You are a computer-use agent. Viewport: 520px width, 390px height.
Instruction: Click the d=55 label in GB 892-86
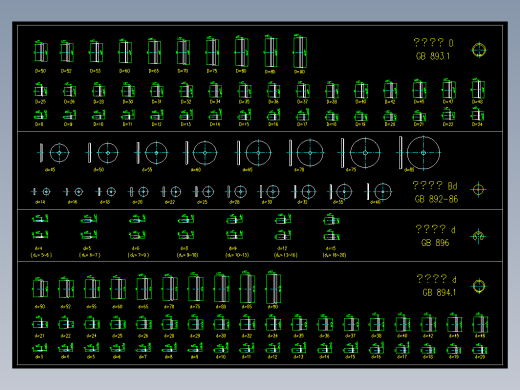147,170
